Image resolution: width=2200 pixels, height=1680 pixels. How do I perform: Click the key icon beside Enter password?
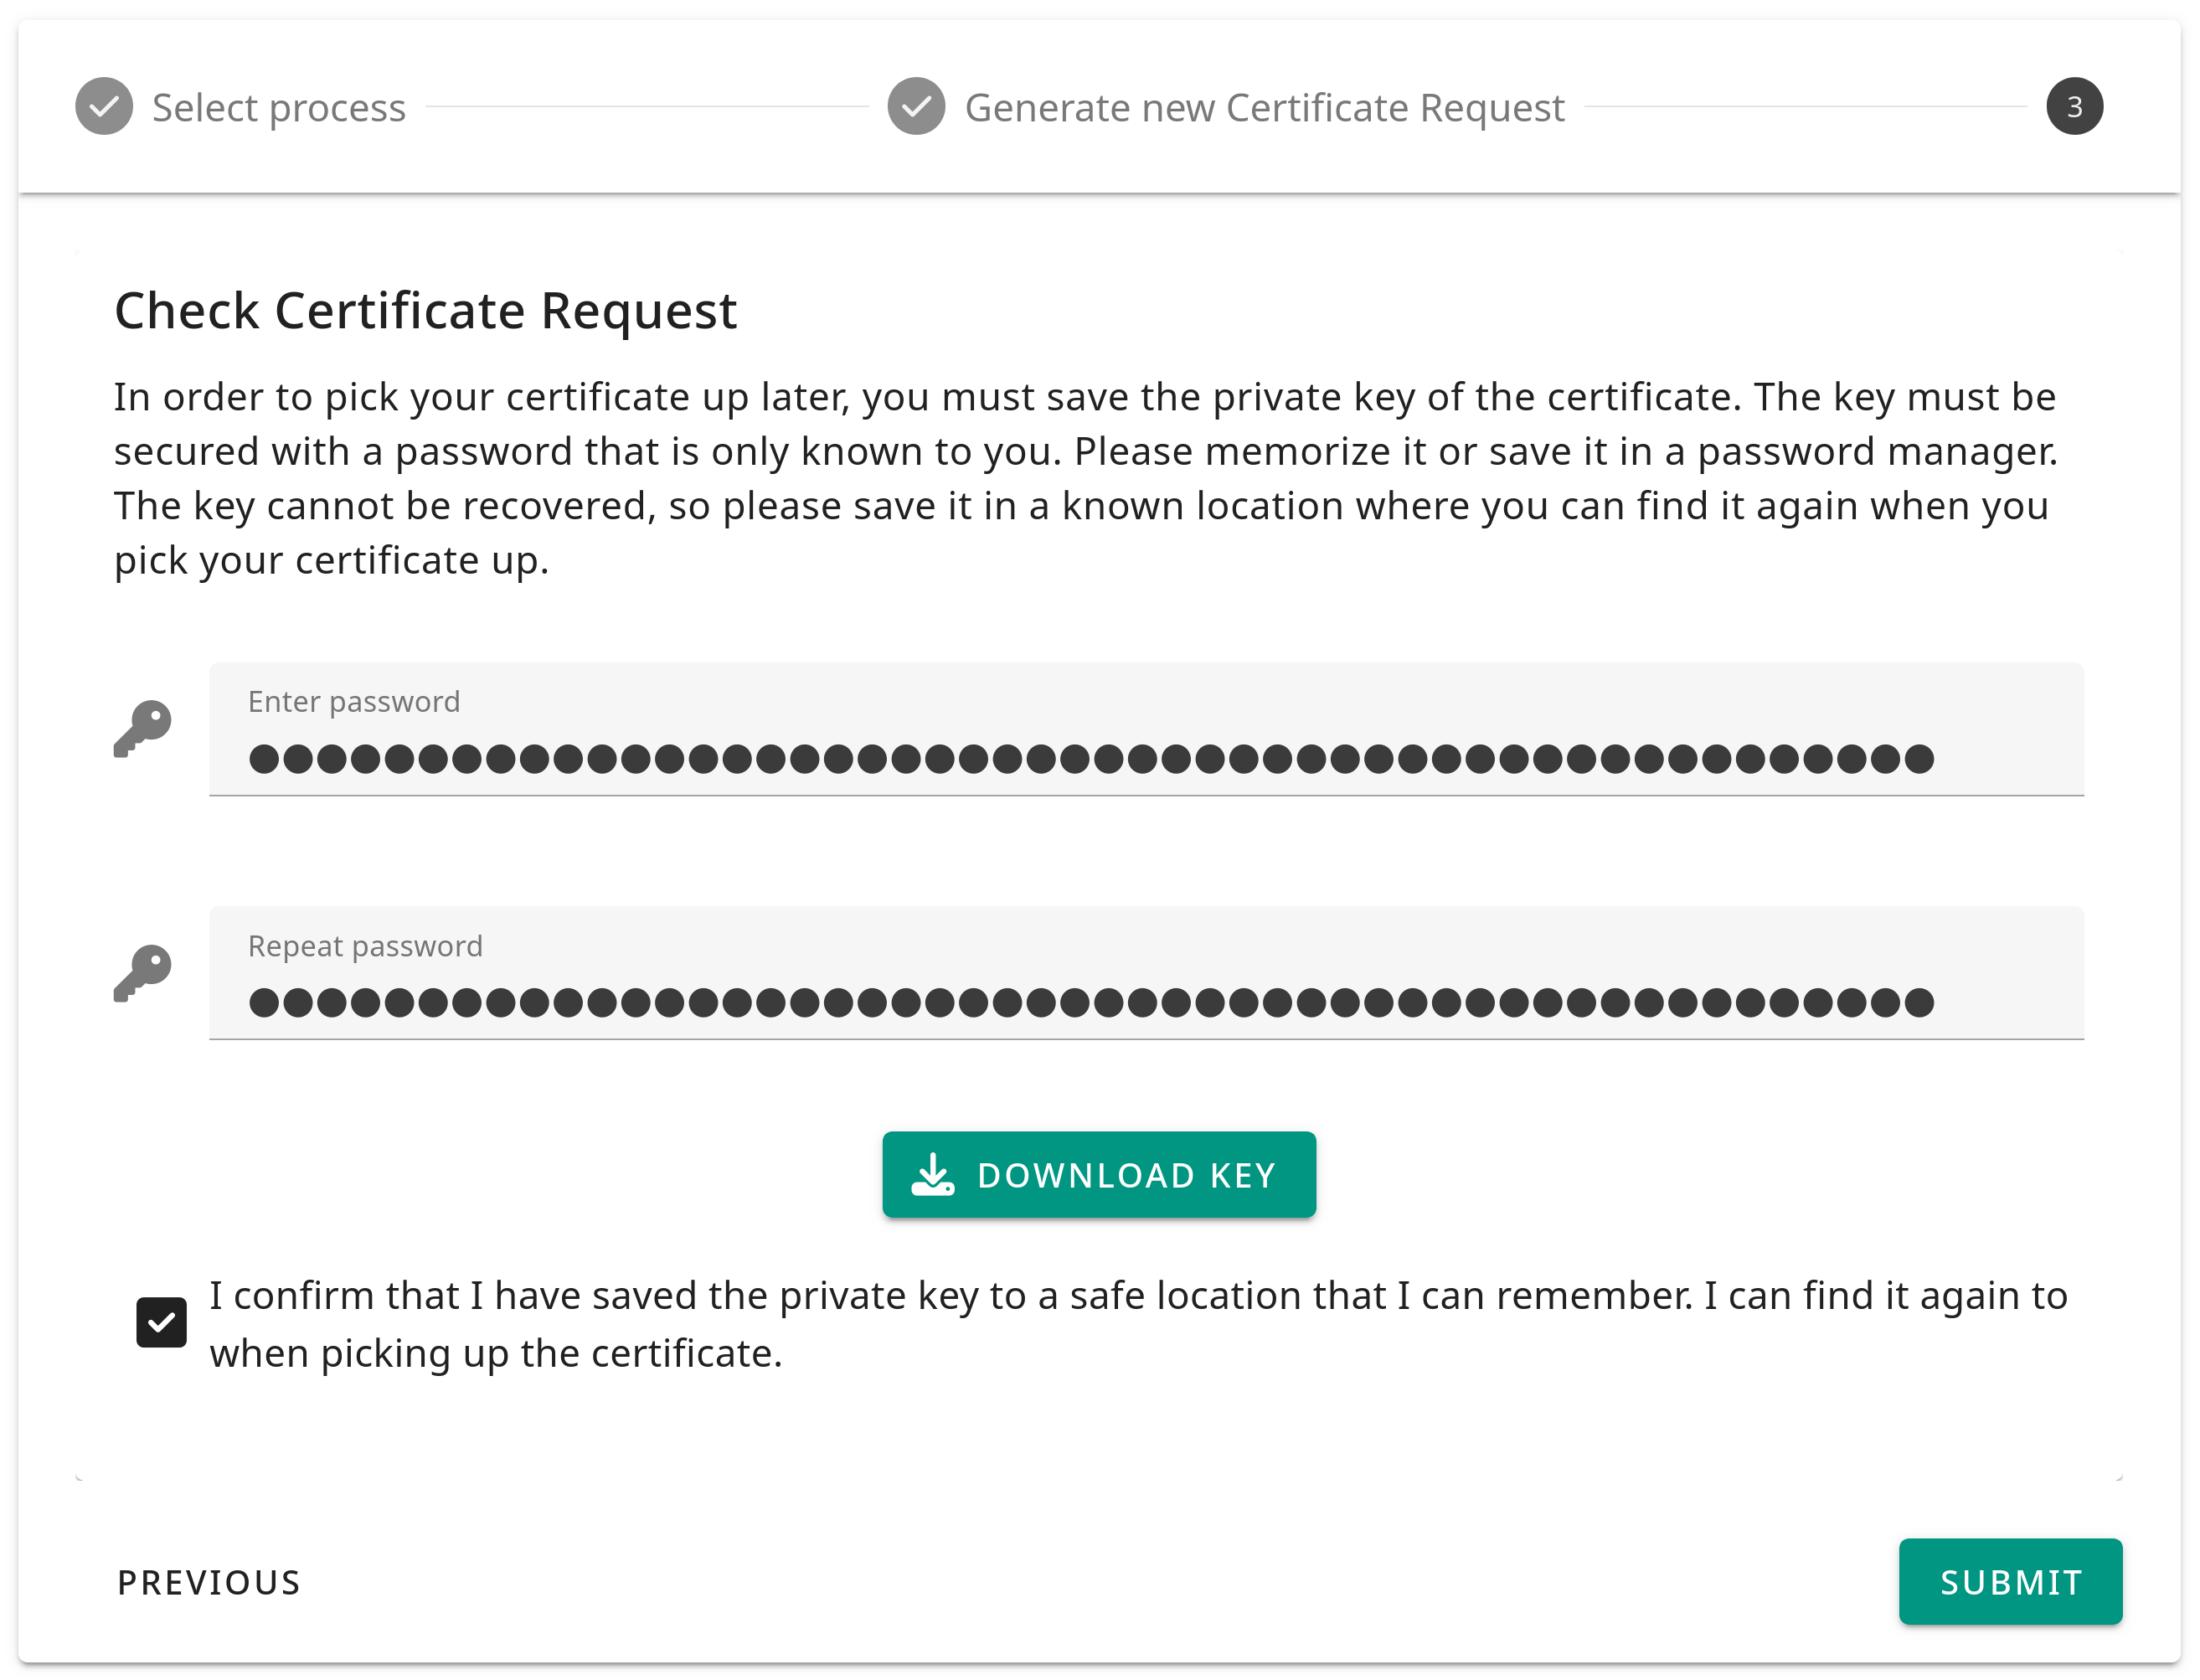[142, 728]
